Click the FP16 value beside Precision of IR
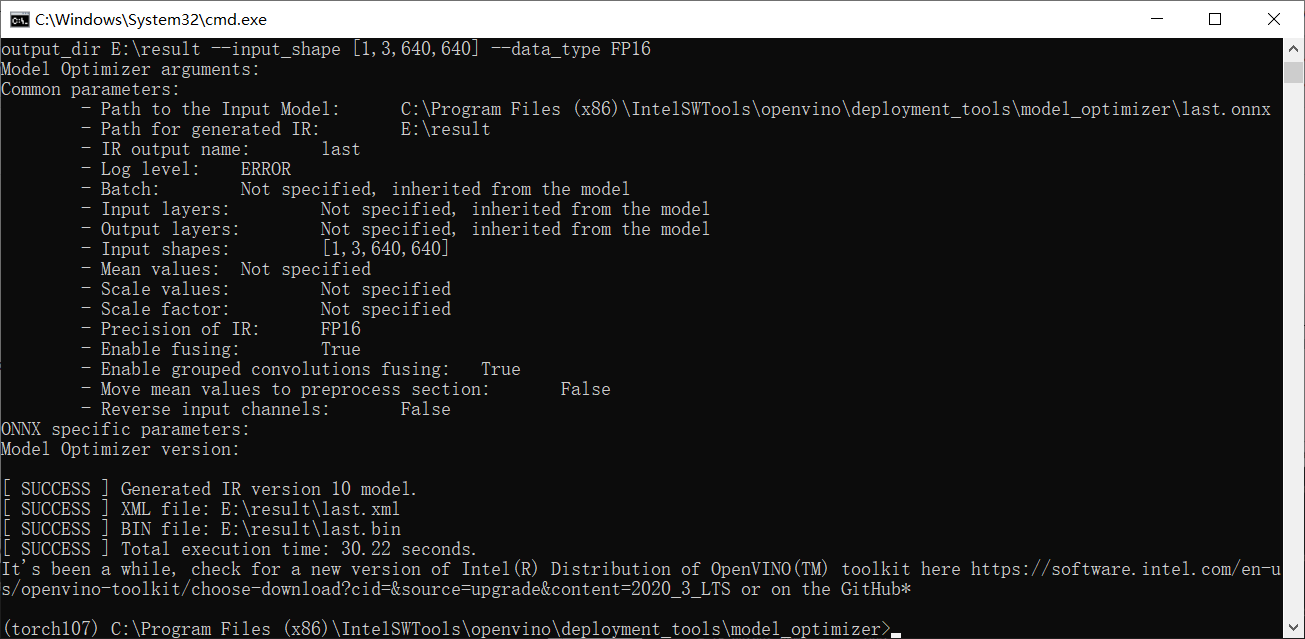This screenshot has height=639, width=1305. point(341,329)
